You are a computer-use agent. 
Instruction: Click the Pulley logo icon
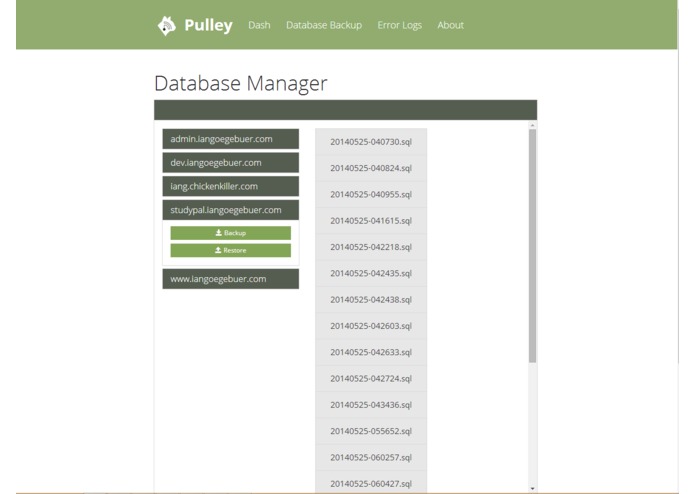pyautogui.click(x=167, y=26)
